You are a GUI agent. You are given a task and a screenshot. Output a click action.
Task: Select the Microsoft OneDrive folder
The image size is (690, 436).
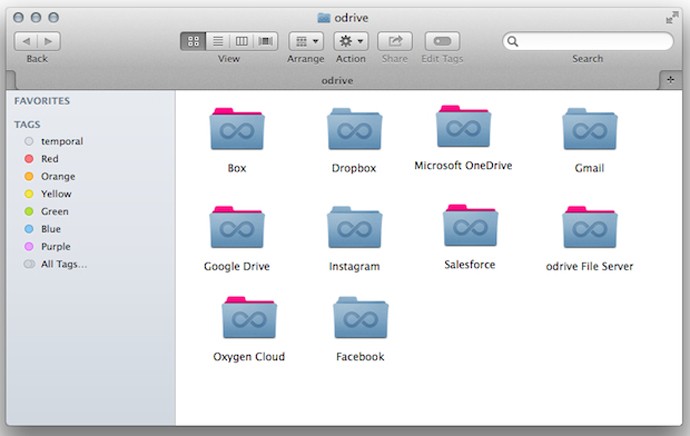[463, 127]
